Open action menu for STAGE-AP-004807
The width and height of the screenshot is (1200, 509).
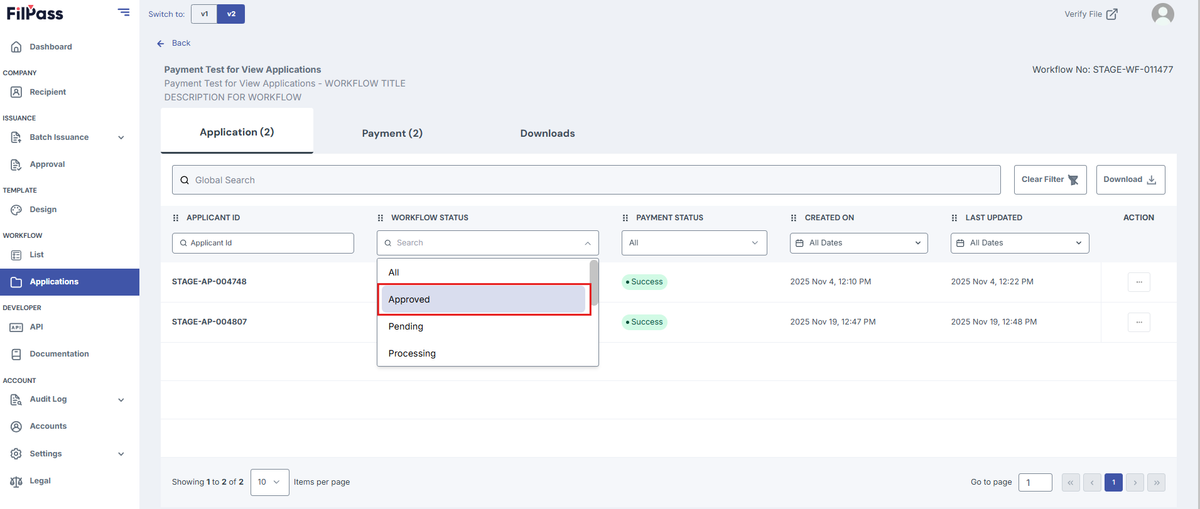point(1138,322)
